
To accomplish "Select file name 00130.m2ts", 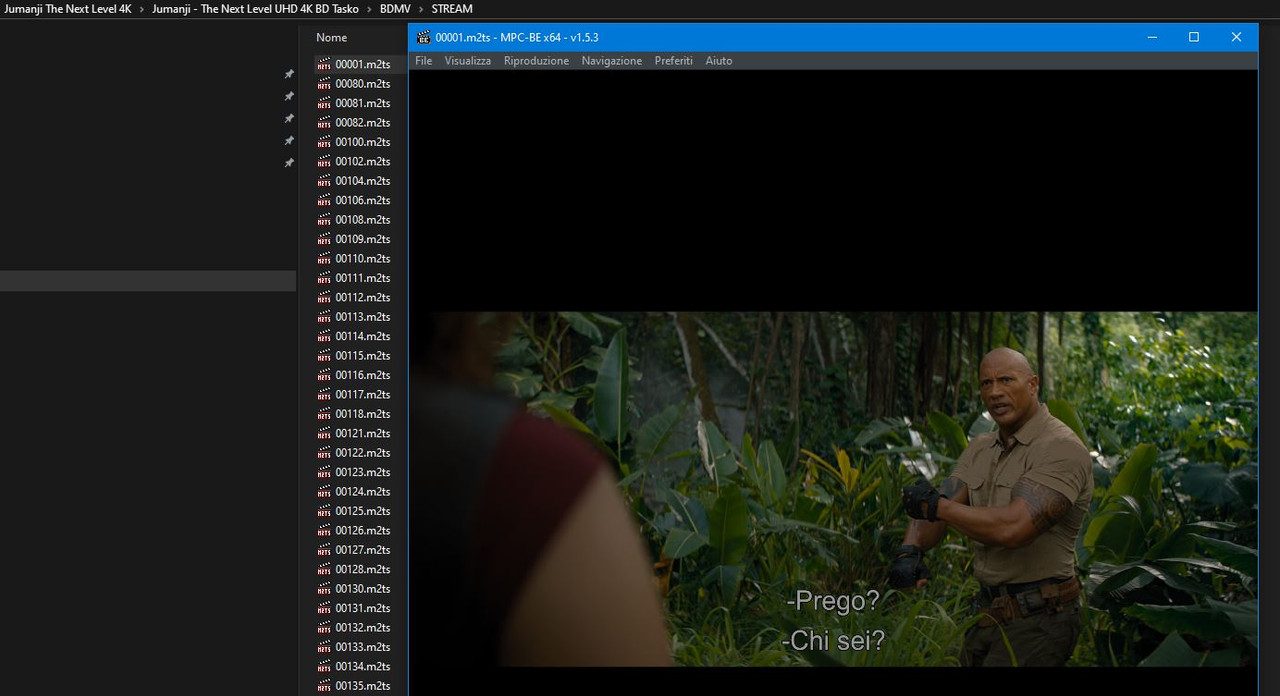I will [x=363, y=589].
